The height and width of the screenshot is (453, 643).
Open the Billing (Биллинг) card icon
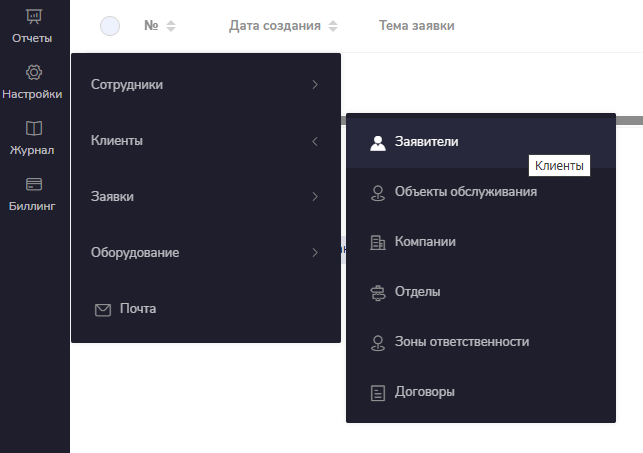click(34, 185)
